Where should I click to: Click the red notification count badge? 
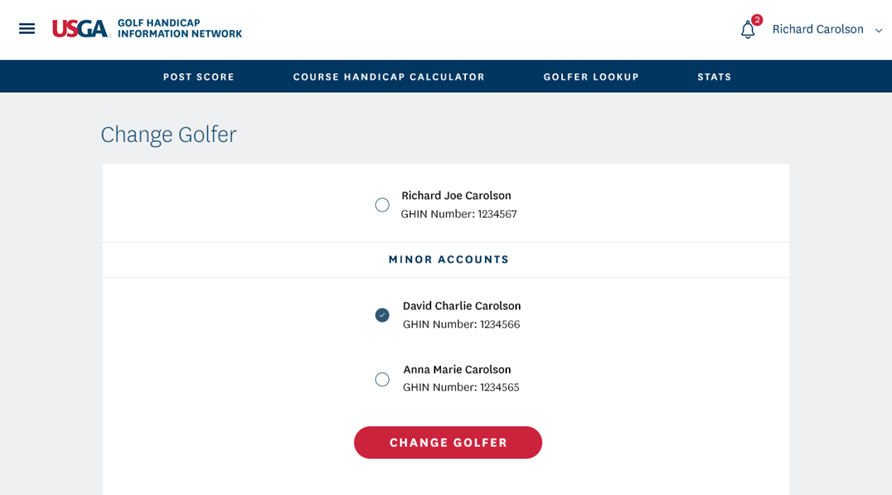757,20
